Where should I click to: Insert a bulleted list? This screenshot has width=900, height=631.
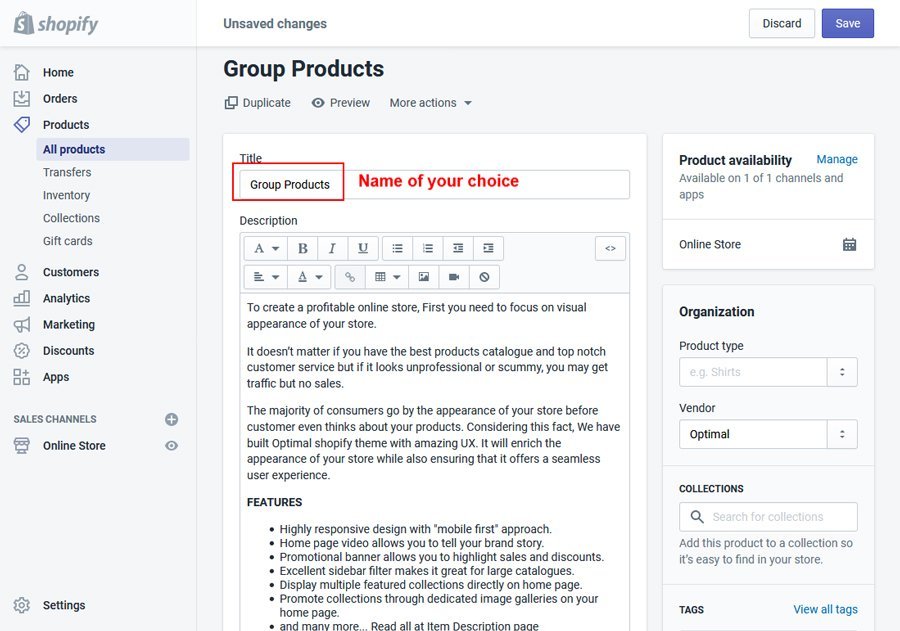(397, 248)
